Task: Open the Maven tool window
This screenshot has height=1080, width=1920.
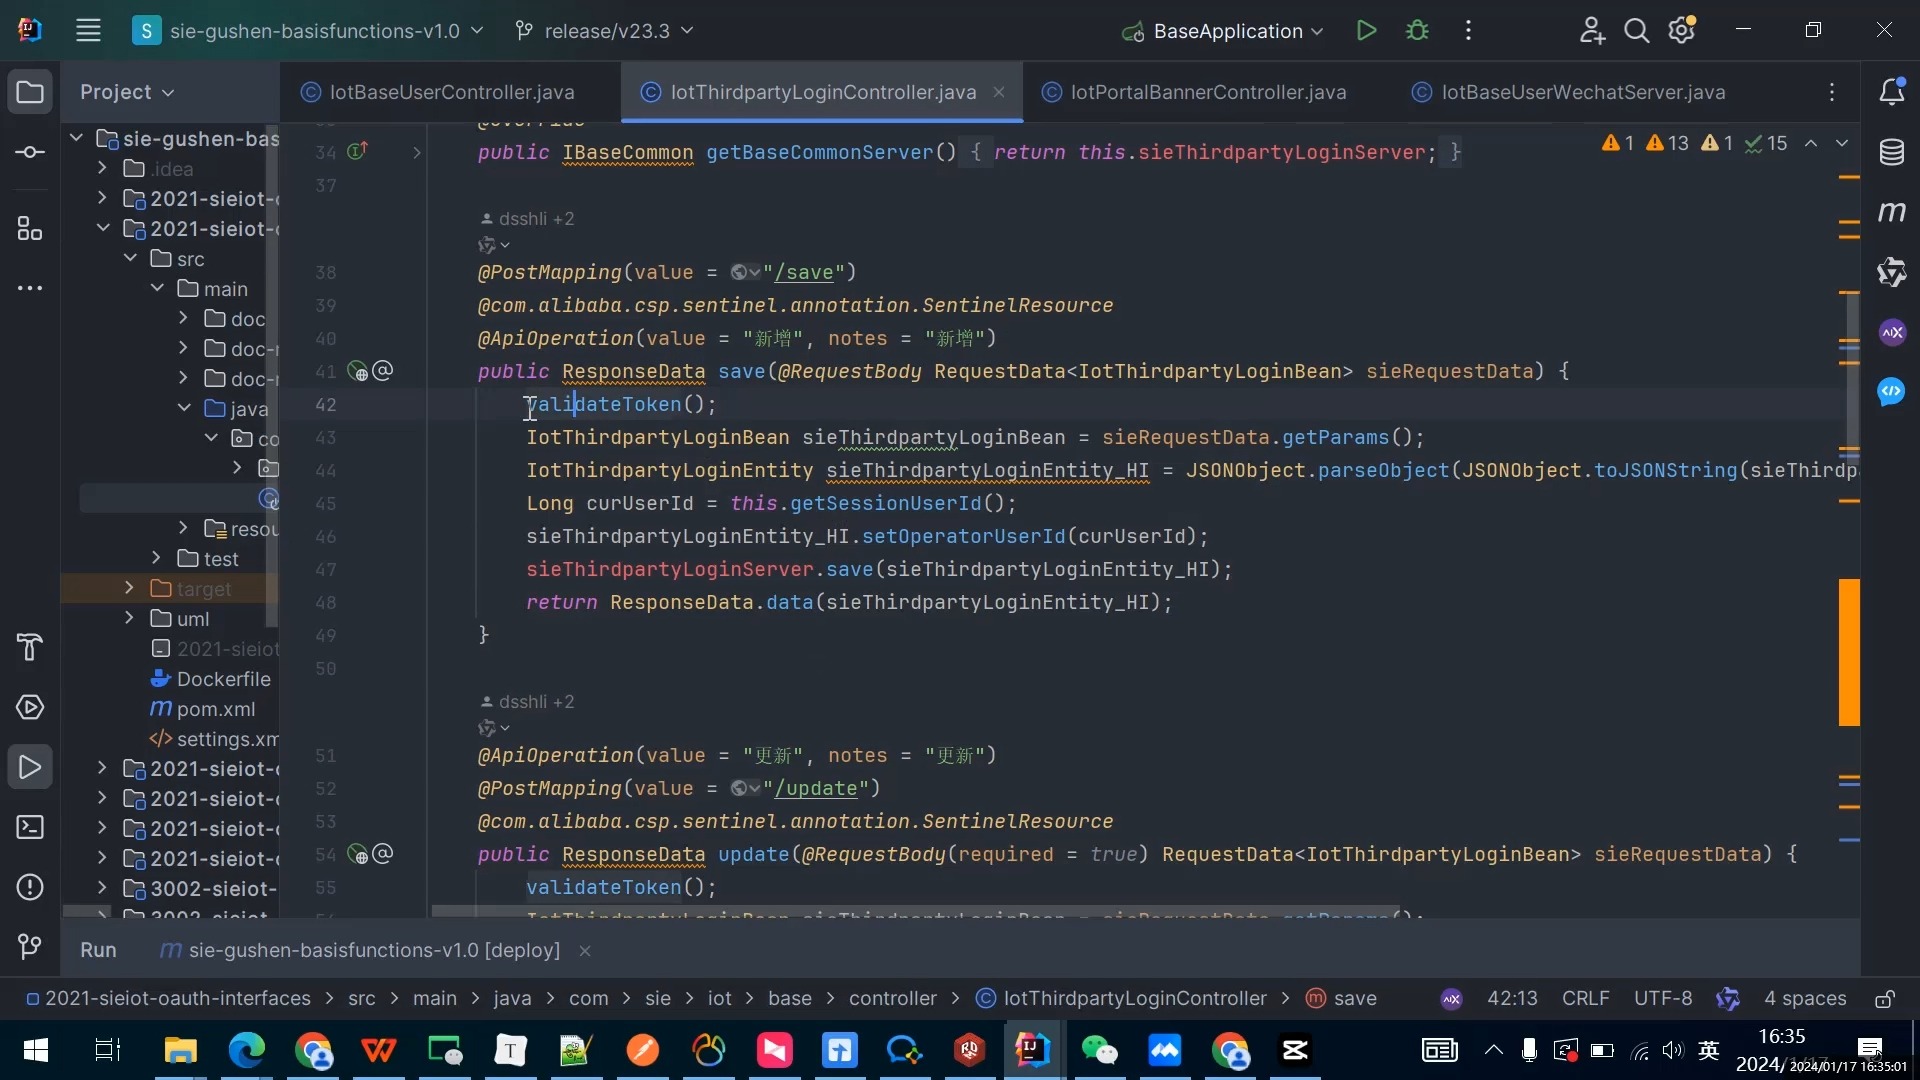Action: [x=1891, y=212]
